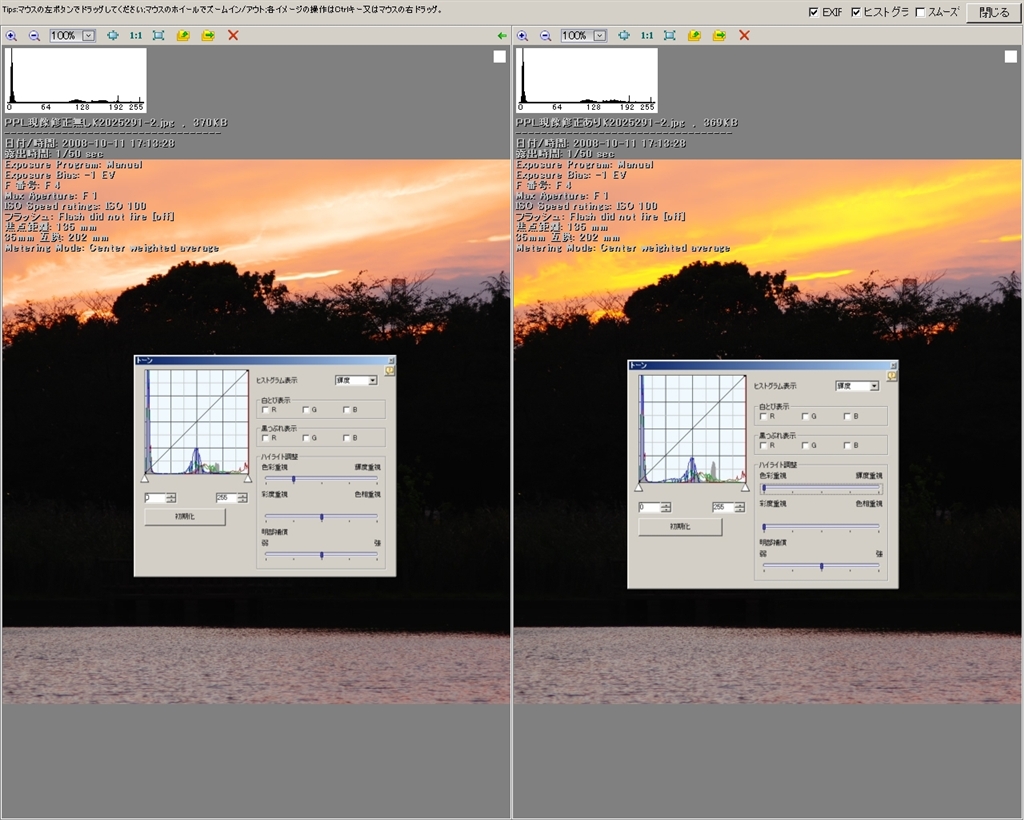This screenshot has width=1024, height=820.
Task: Click 明部補償 slider in right tone dialog
Action: [x=821, y=567]
